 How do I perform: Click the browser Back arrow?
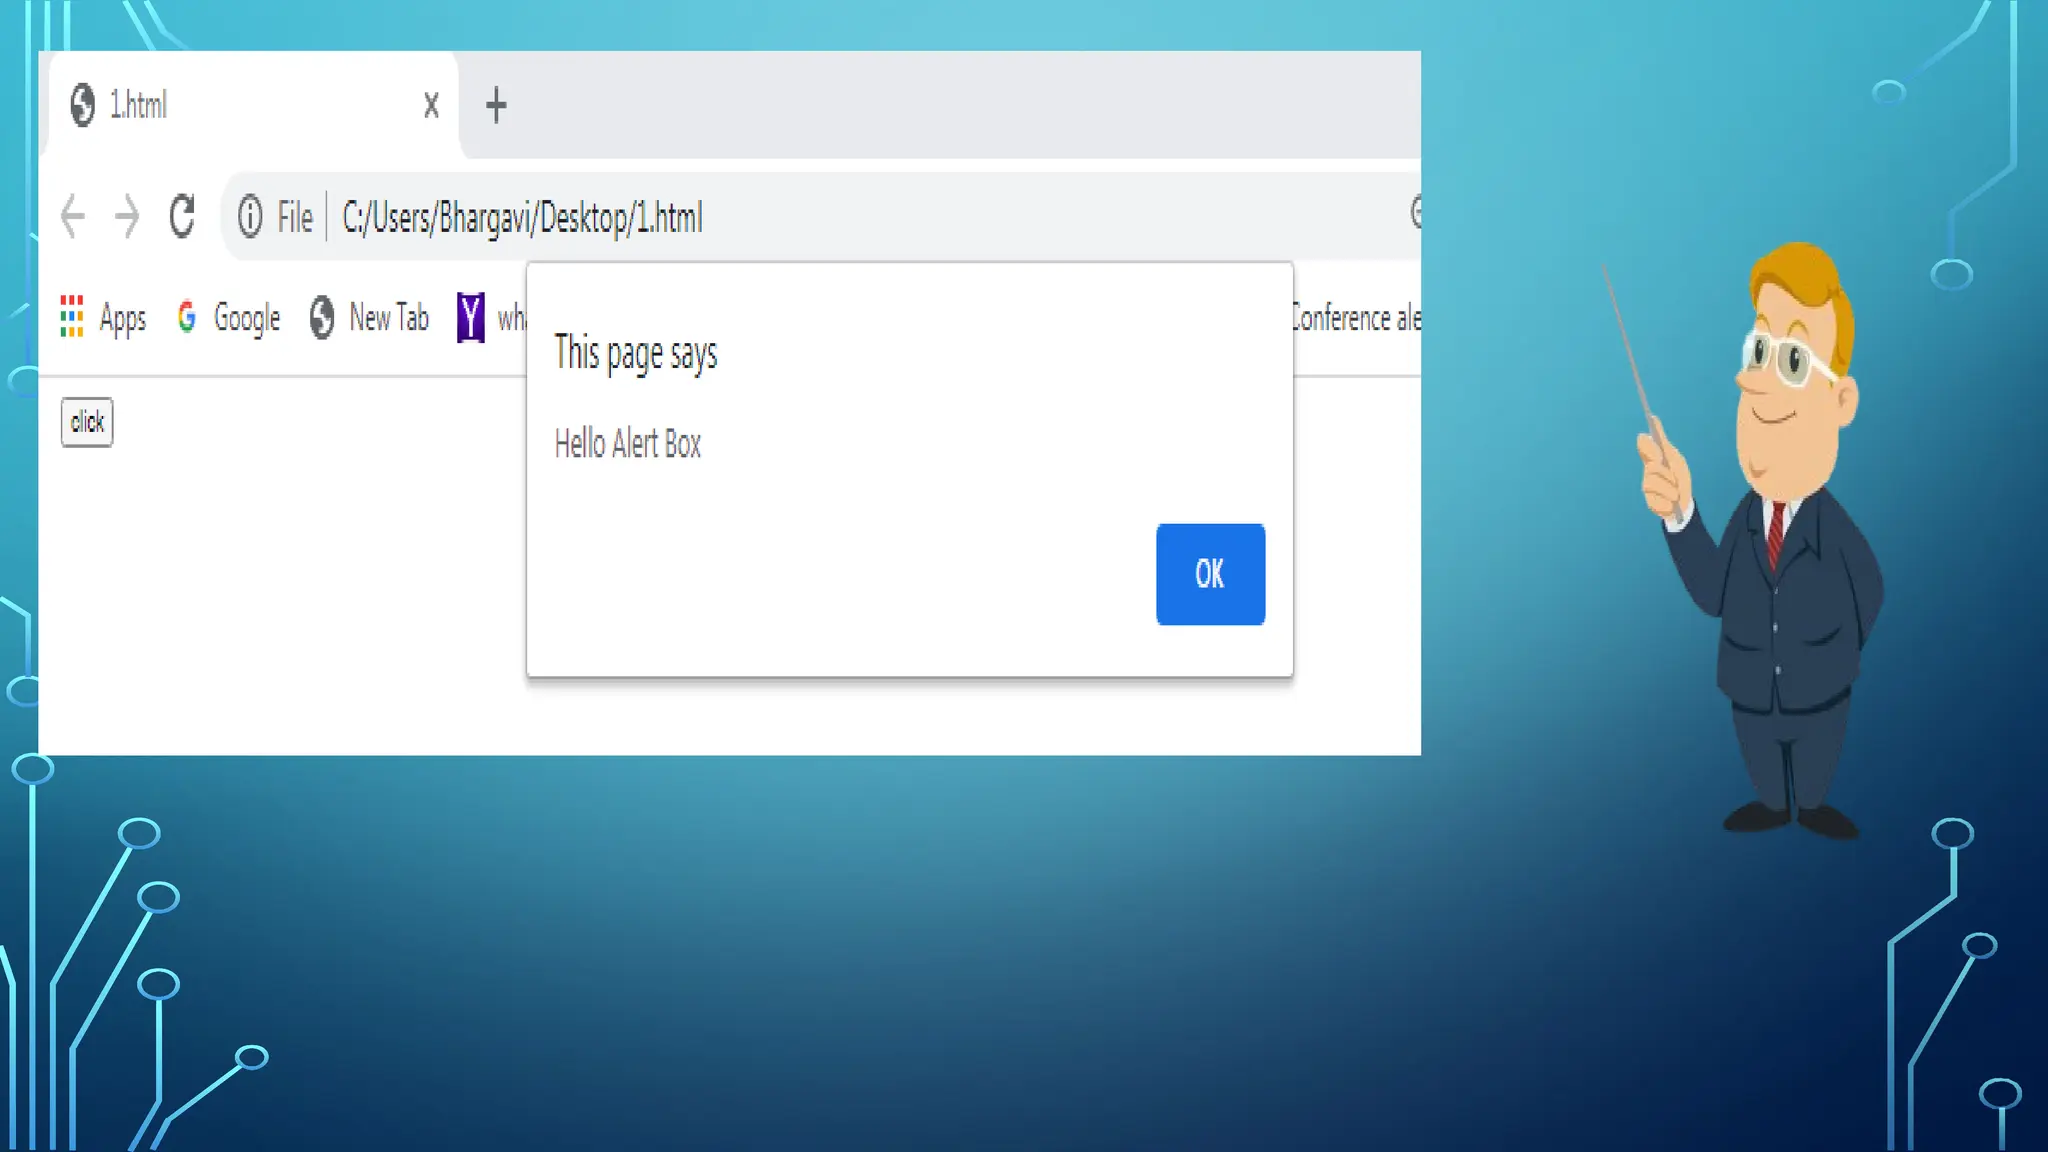[72, 216]
